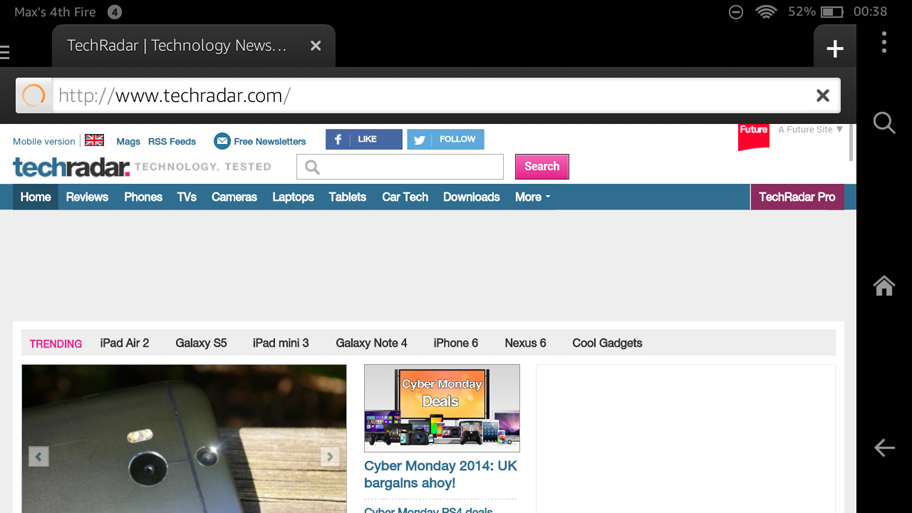The height and width of the screenshot is (513, 912).
Task: Show previous slide in carousel
Action: coord(38,457)
